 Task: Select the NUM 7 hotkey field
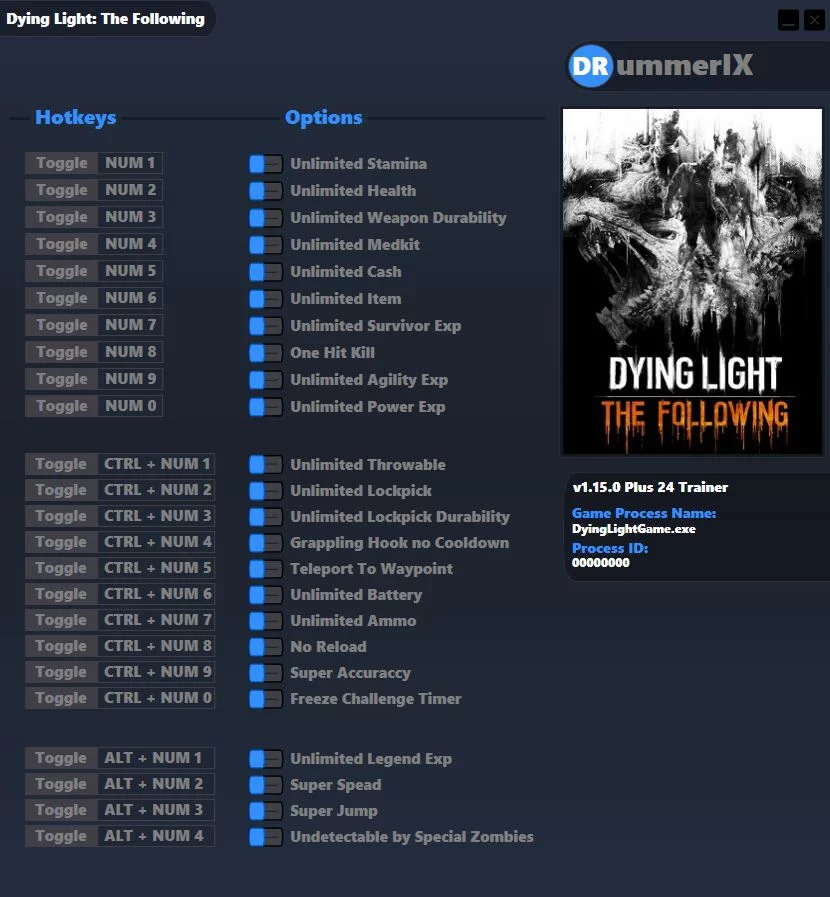click(x=130, y=325)
